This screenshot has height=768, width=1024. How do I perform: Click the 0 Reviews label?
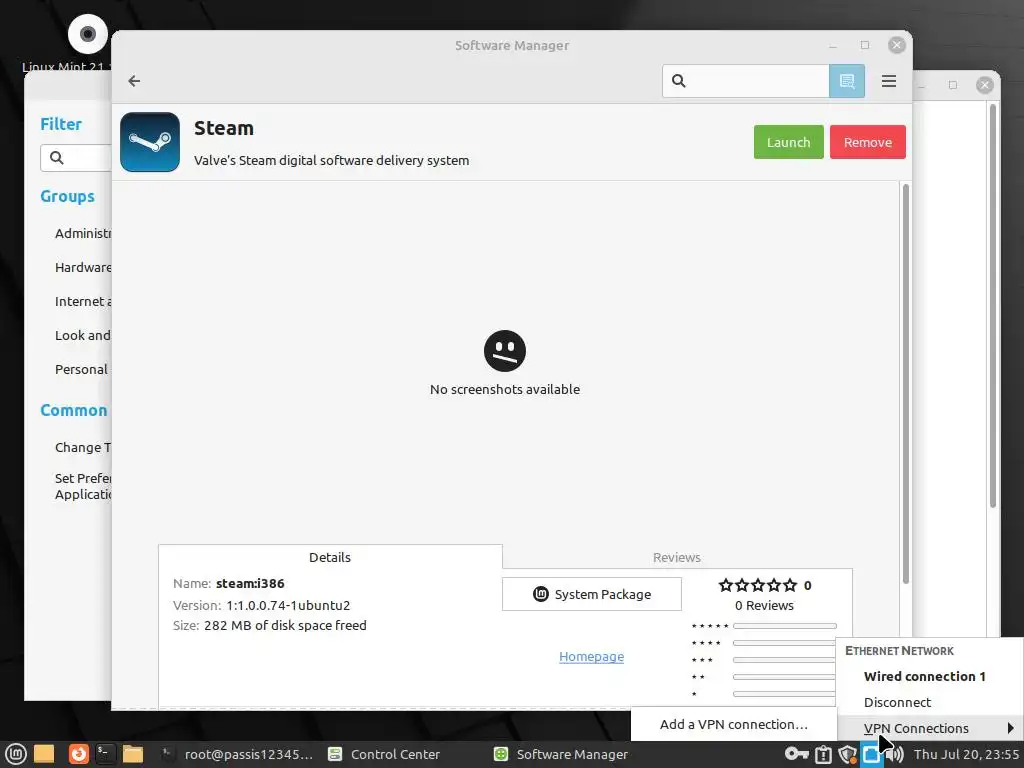tap(764, 605)
